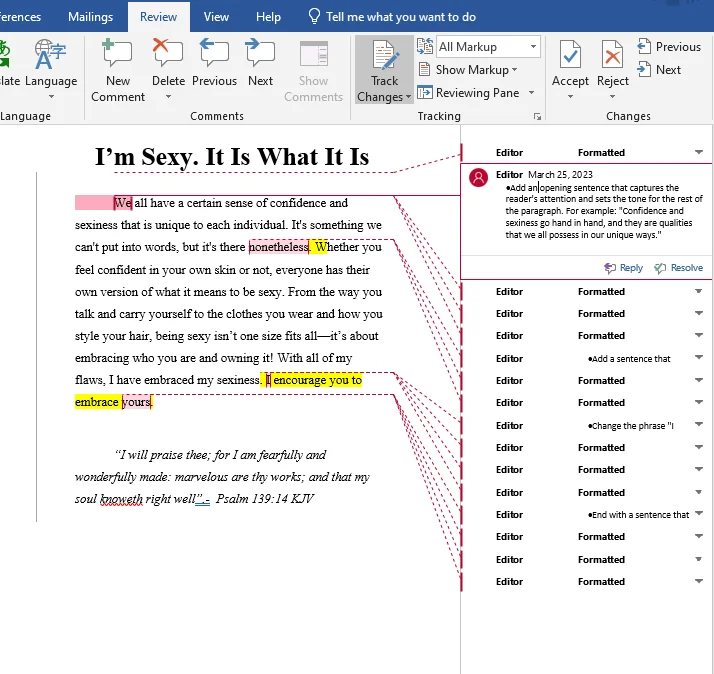714x674 pixels.
Task: Click Reply on the Editor comment
Action: (x=624, y=268)
